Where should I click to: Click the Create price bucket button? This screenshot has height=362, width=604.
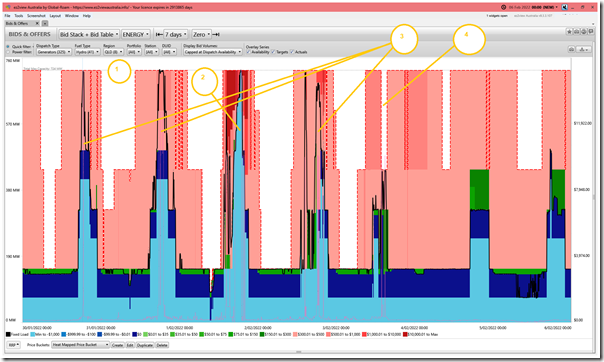pos(117,345)
